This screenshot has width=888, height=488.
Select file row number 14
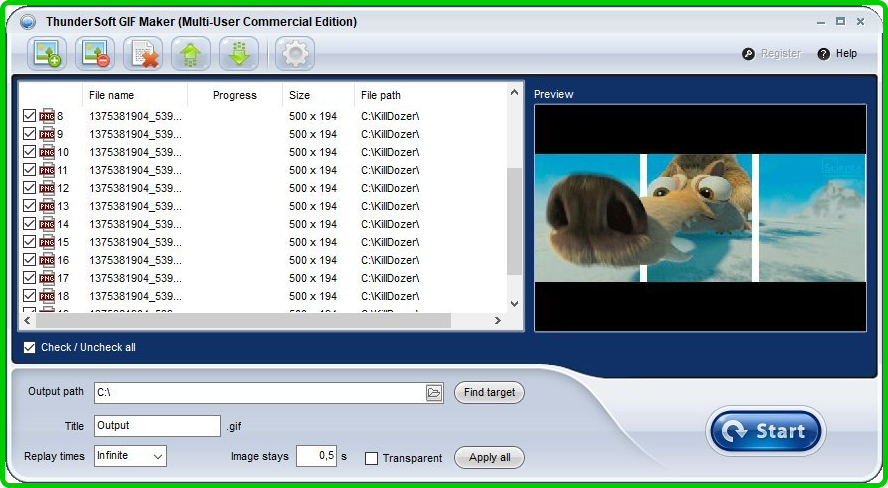click(x=265, y=224)
